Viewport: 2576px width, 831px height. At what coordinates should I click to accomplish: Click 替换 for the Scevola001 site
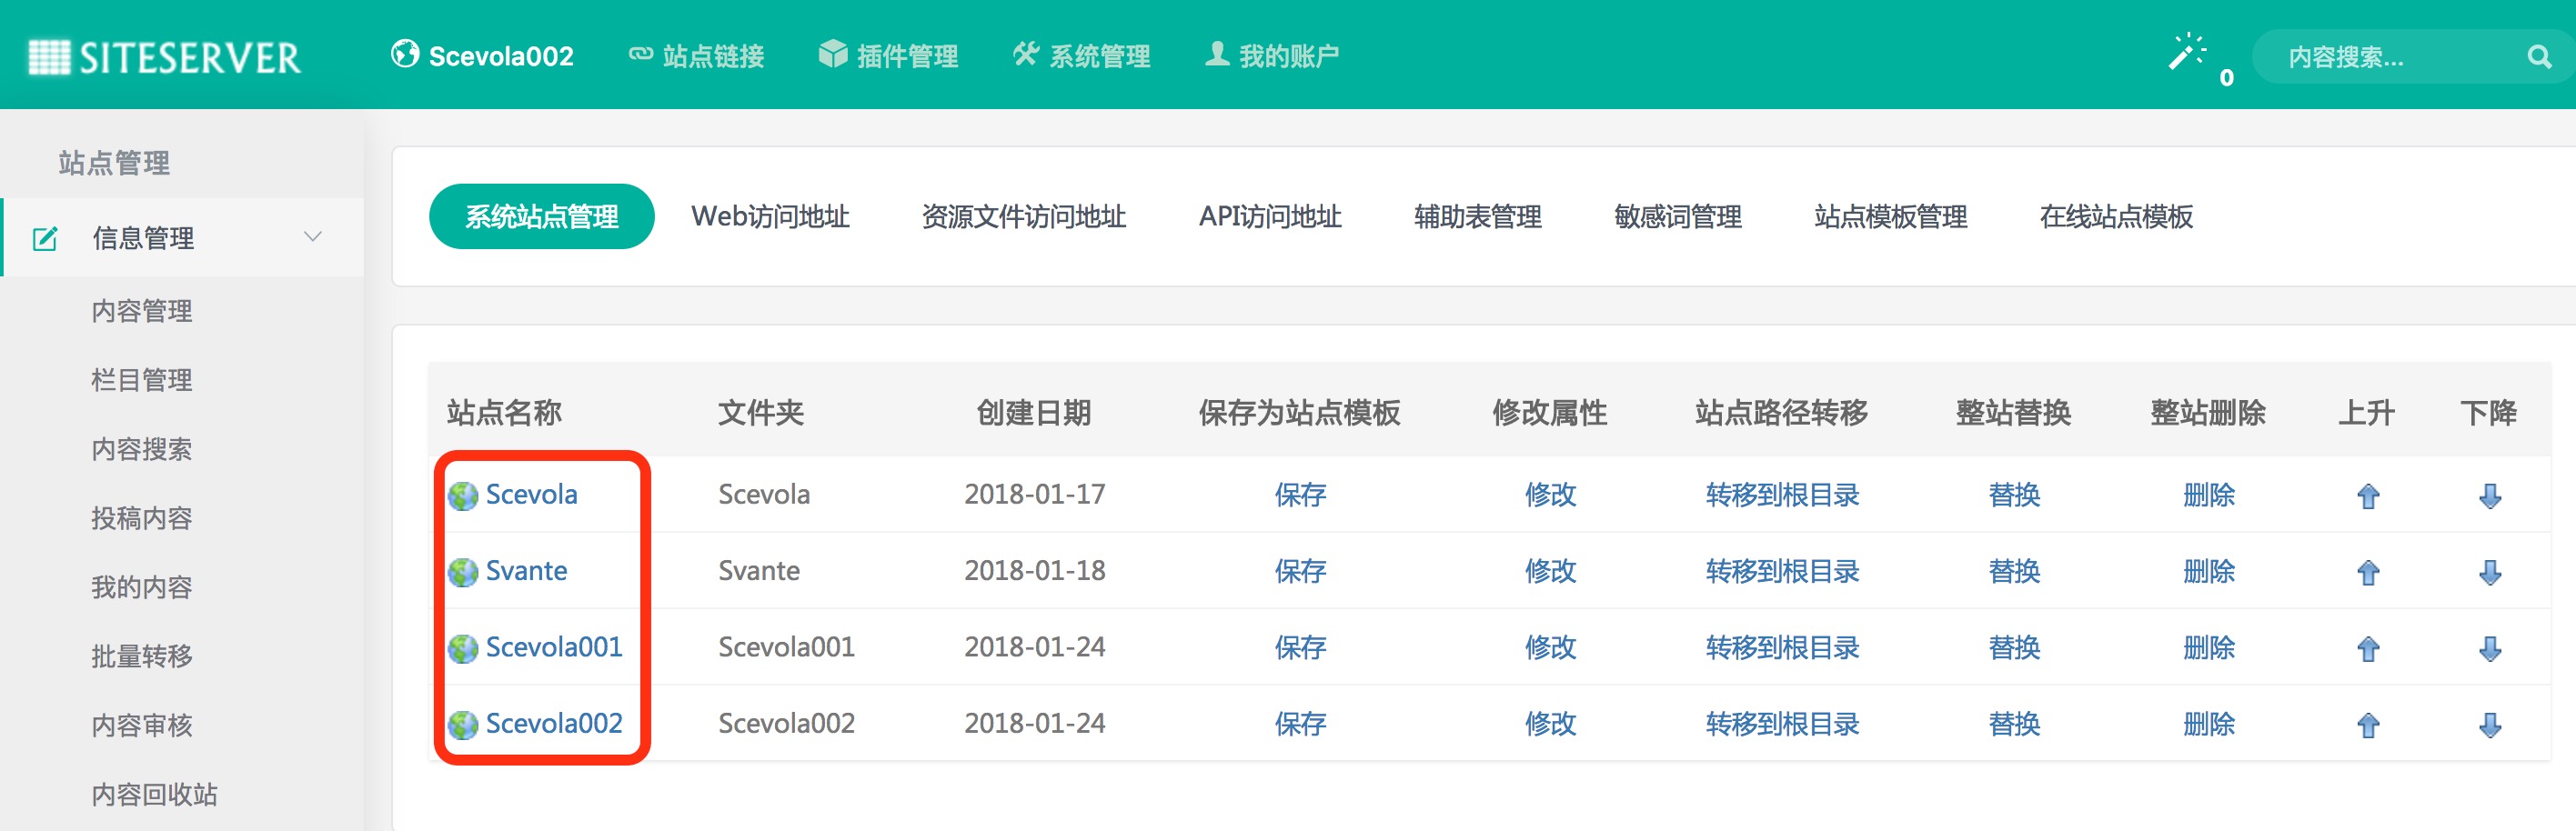(2014, 647)
